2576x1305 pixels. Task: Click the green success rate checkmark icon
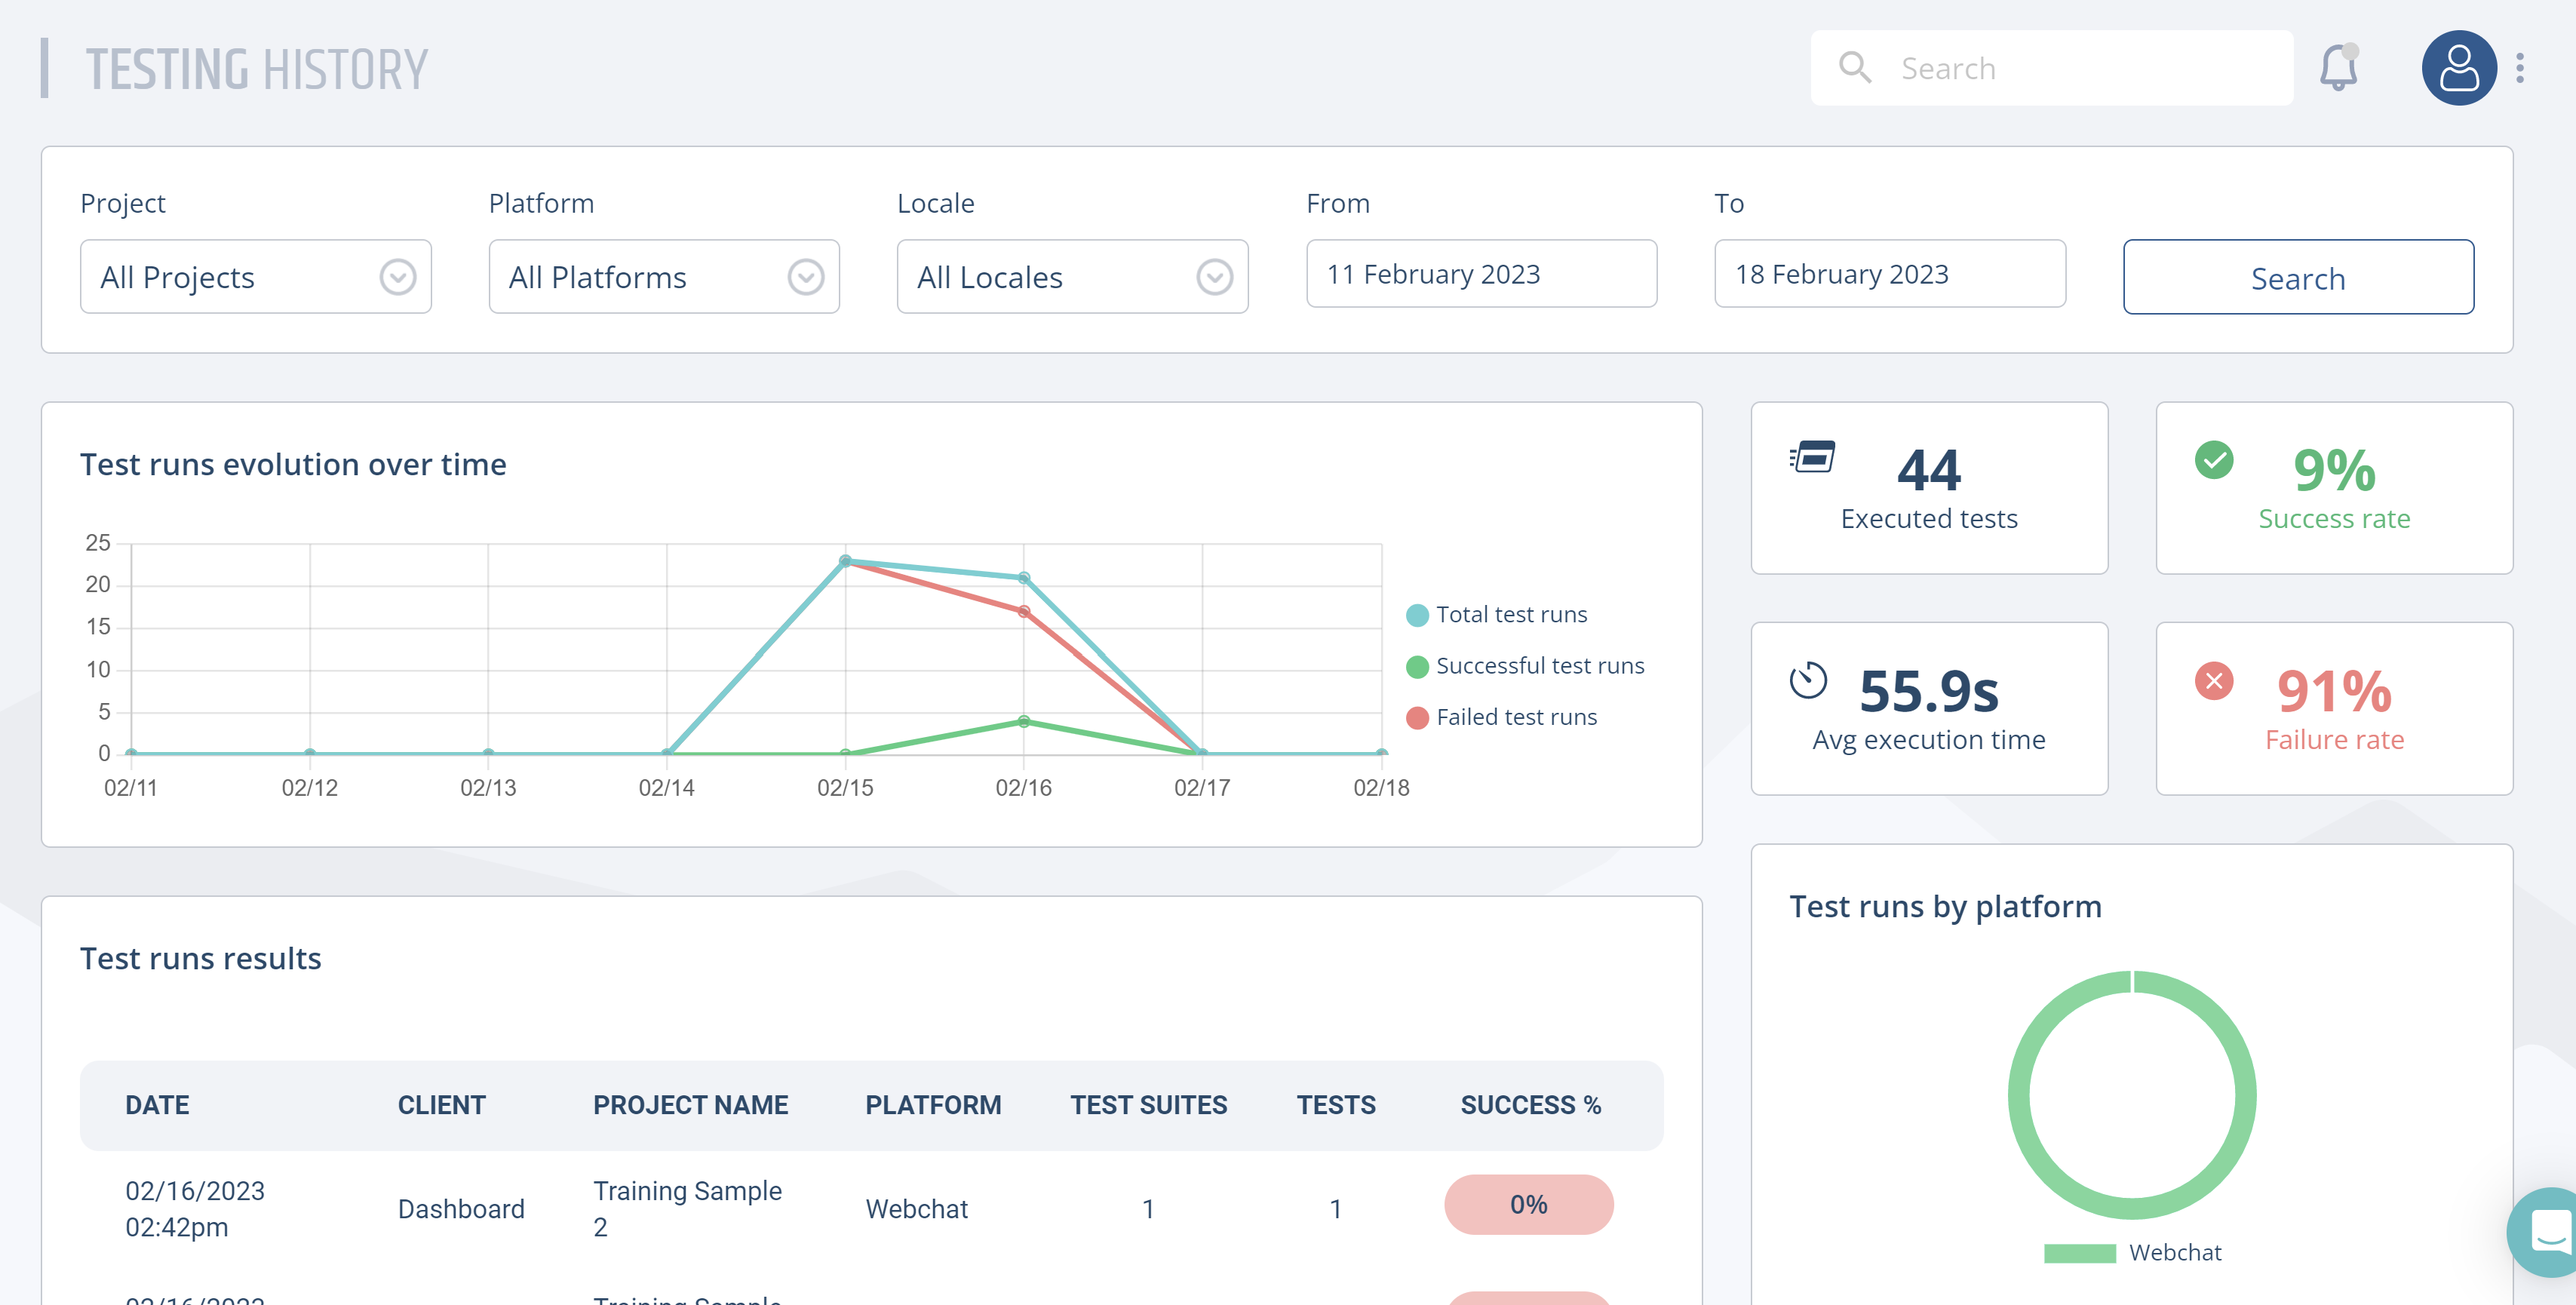click(2213, 460)
